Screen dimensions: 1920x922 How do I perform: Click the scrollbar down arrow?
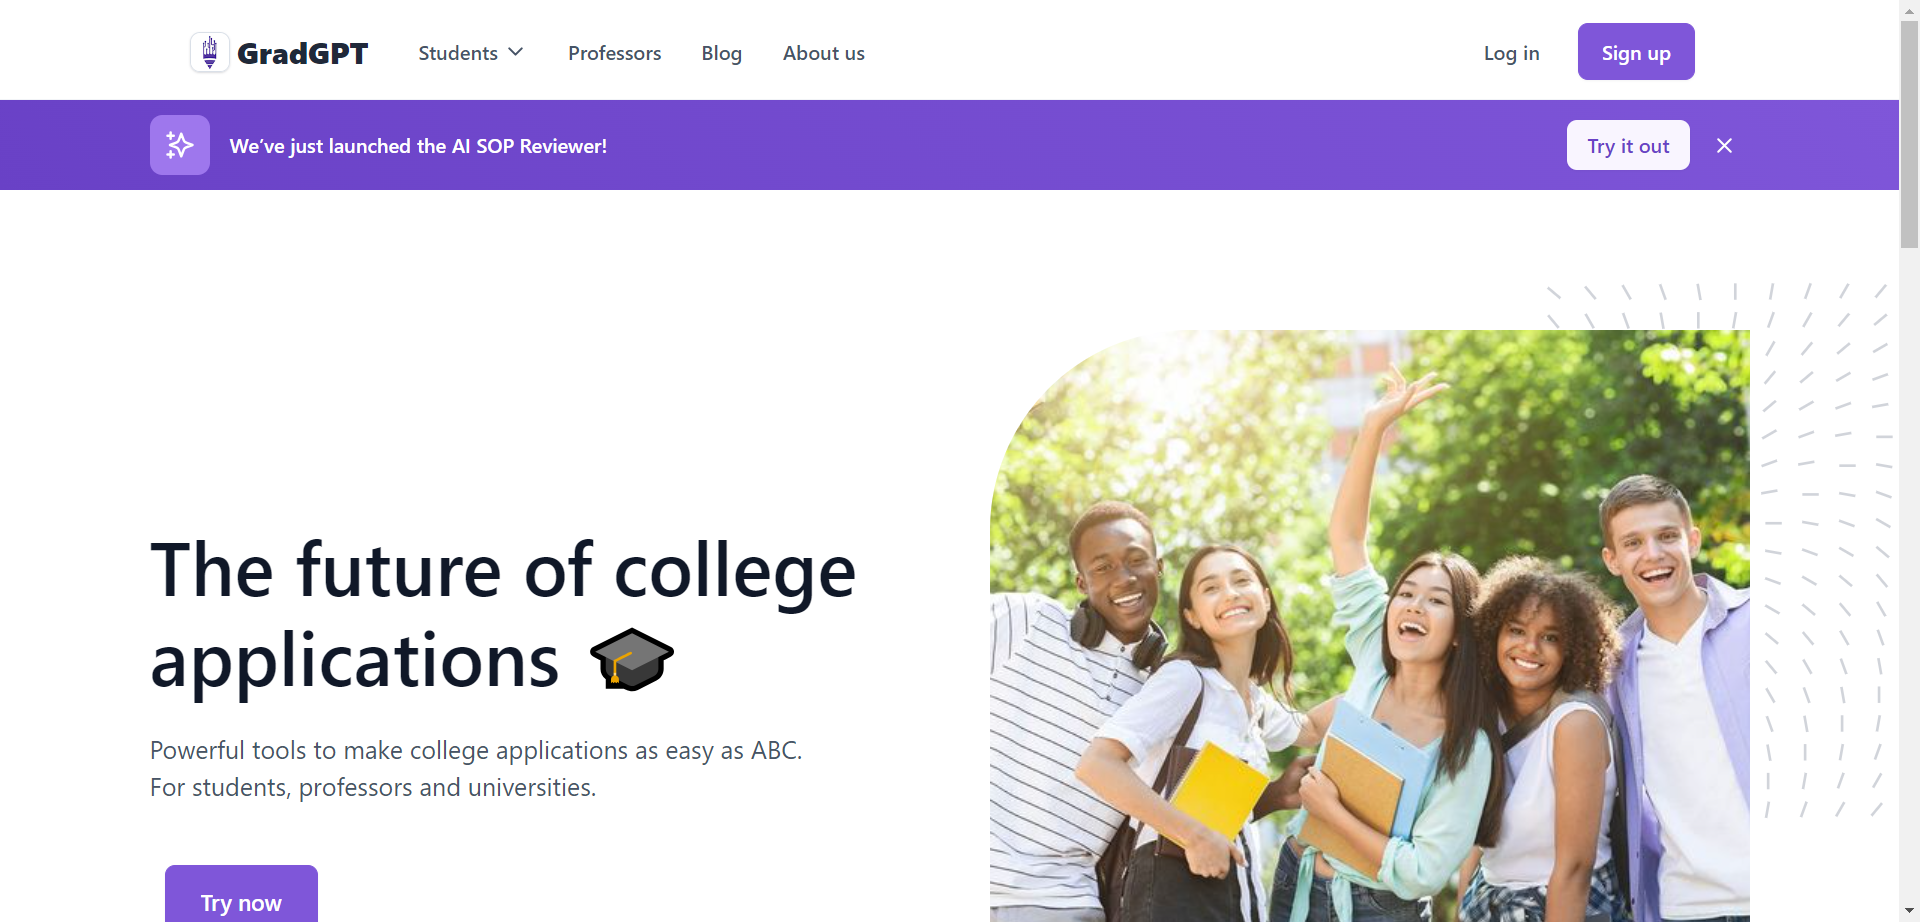click(1909, 911)
